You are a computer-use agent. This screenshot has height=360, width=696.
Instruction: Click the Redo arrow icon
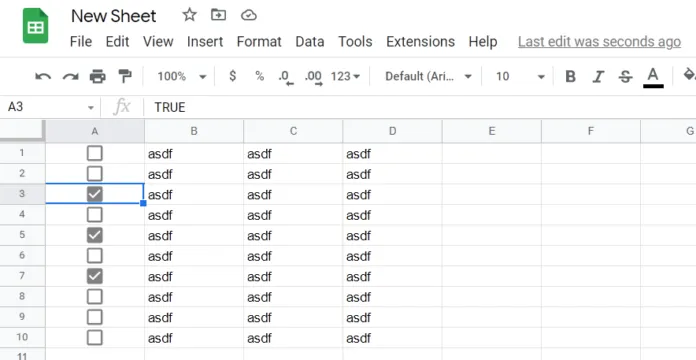tap(71, 77)
